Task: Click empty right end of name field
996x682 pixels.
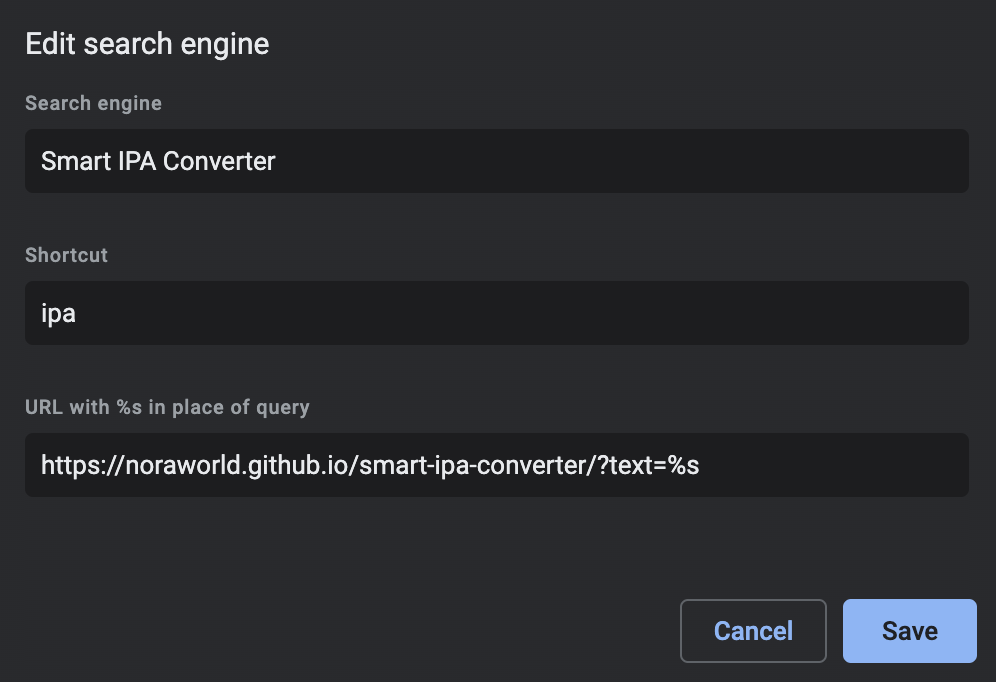Action: pos(850,161)
